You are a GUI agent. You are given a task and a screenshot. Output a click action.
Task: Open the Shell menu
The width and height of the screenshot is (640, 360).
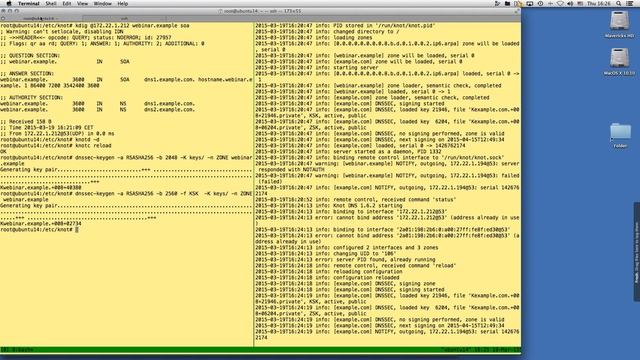(x=51, y=3)
